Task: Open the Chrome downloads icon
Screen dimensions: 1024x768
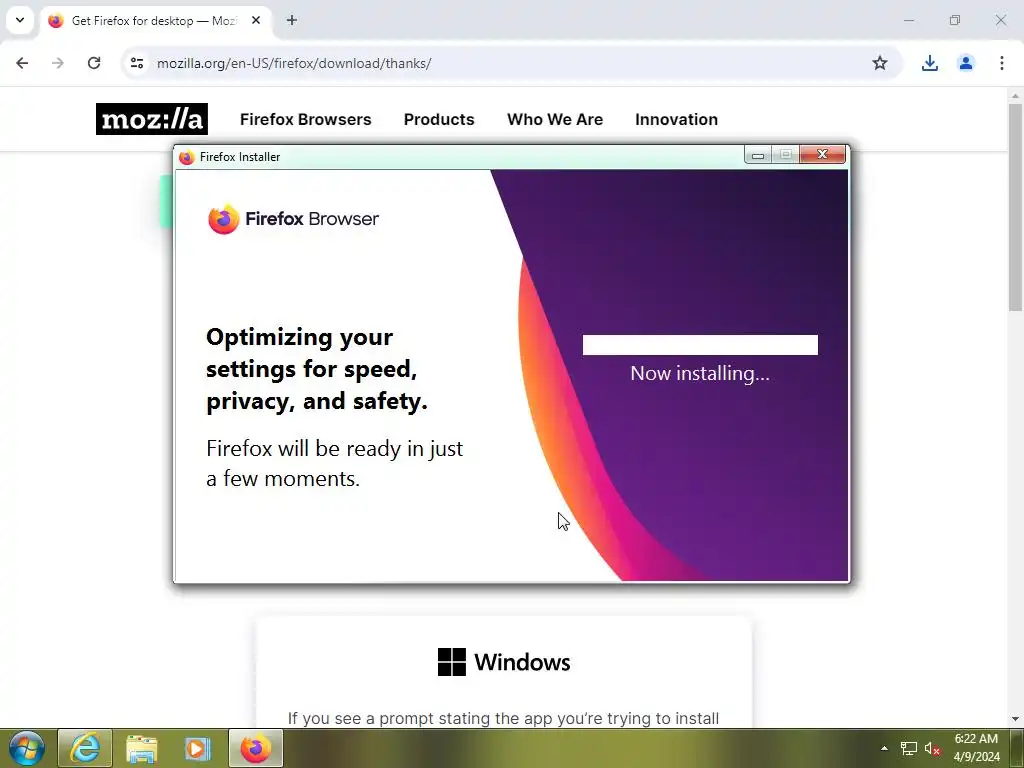Action: pos(929,63)
